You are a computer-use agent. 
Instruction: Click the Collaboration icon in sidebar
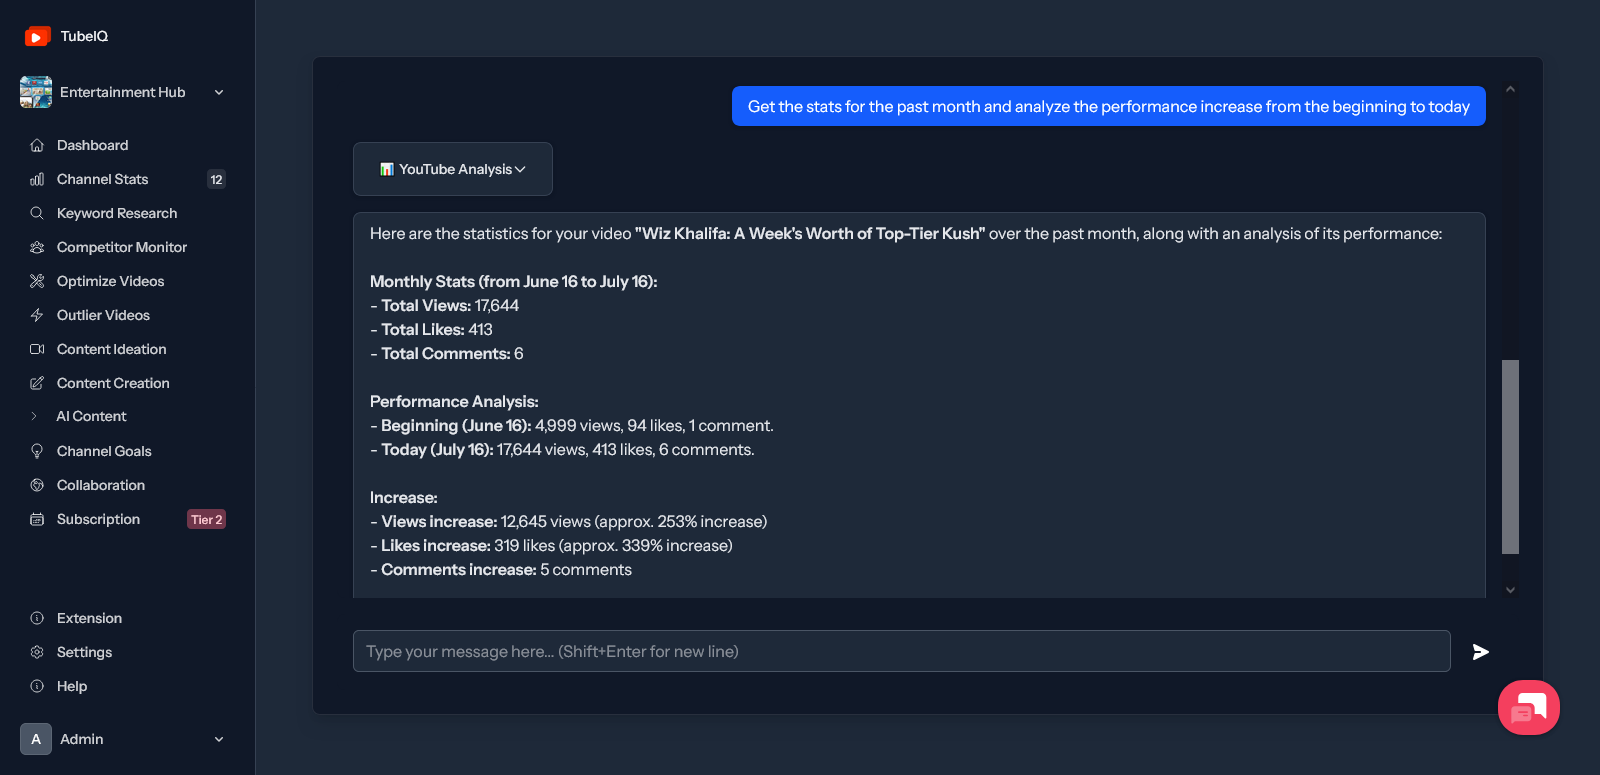pyautogui.click(x=37, y=485)
